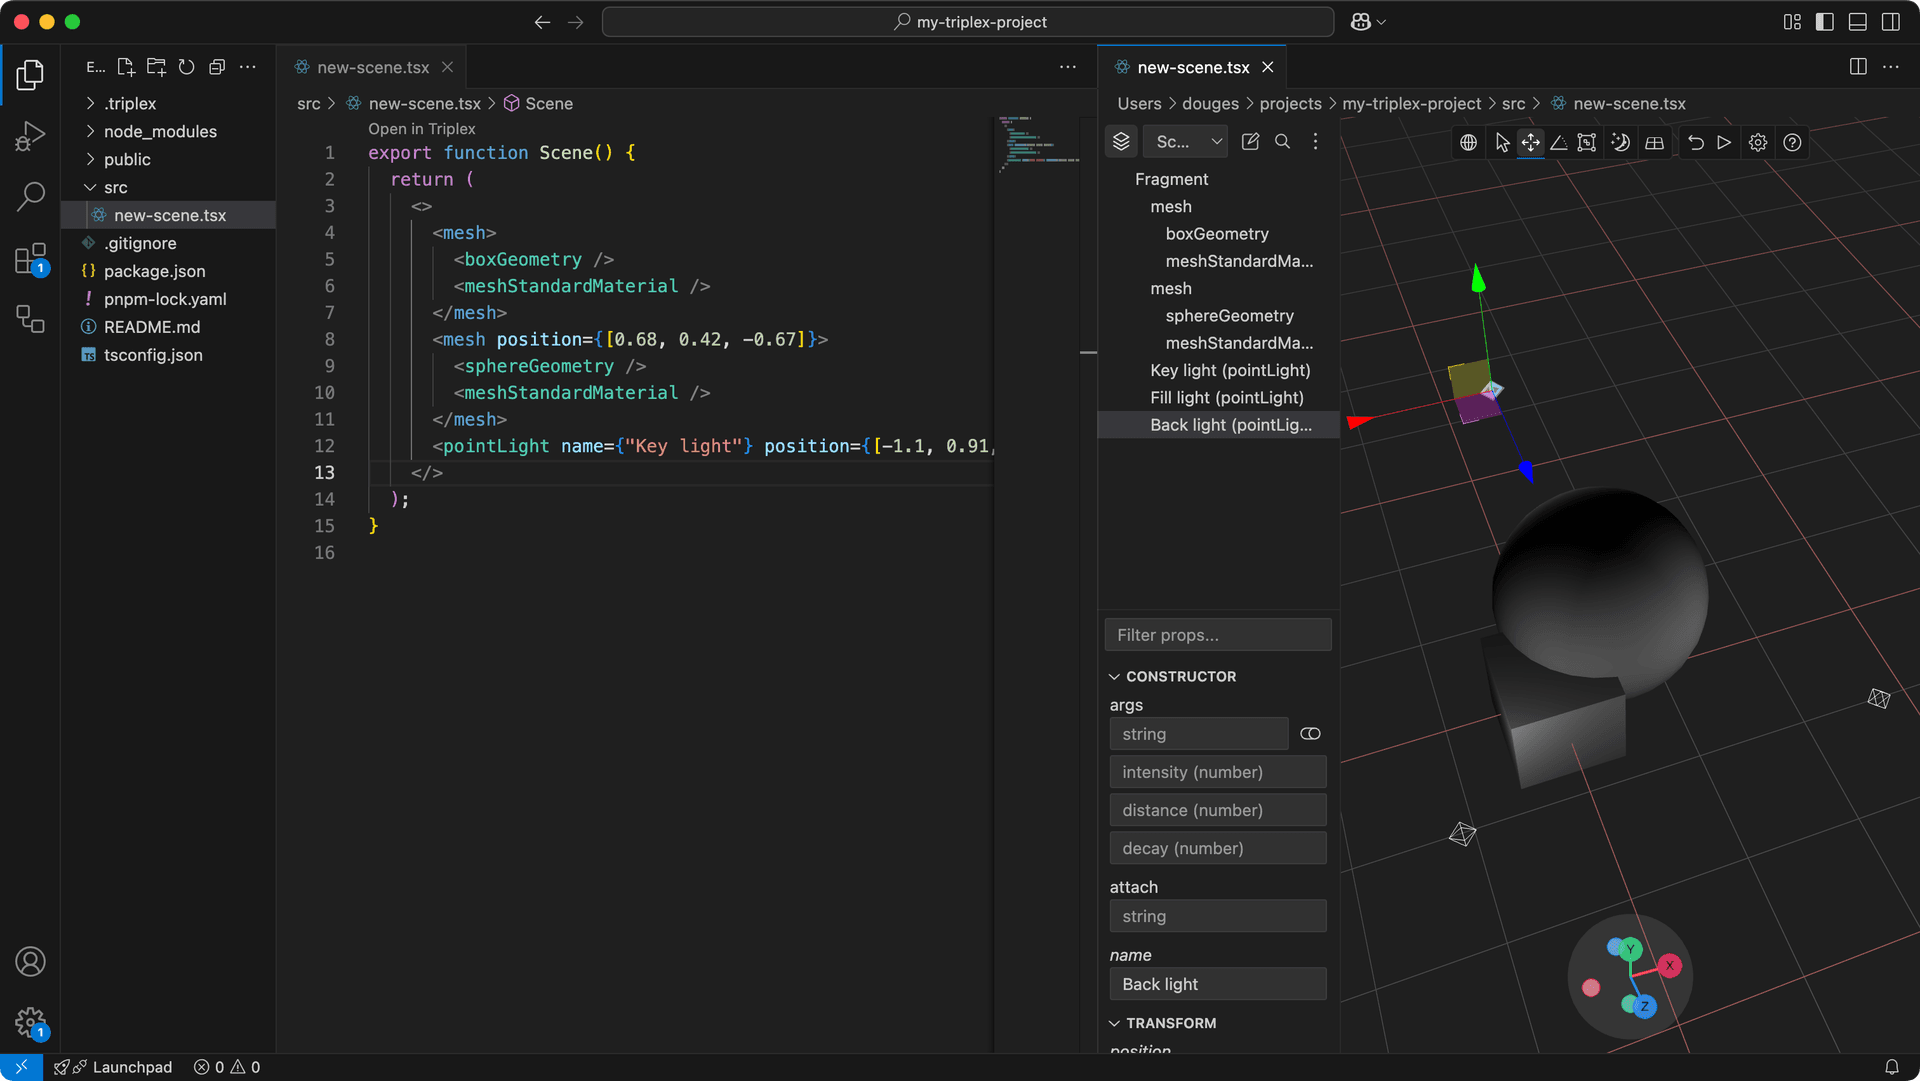The width and height of the screenshot is (1920, 1081).
Task: Expand the node_modules folder
Action: [x=160, y=131]
